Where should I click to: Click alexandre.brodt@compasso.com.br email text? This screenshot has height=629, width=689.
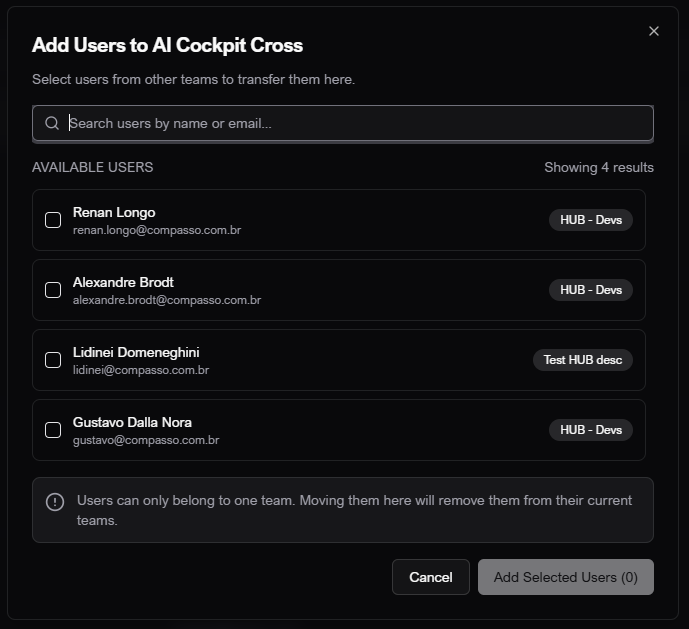(167, 300)
